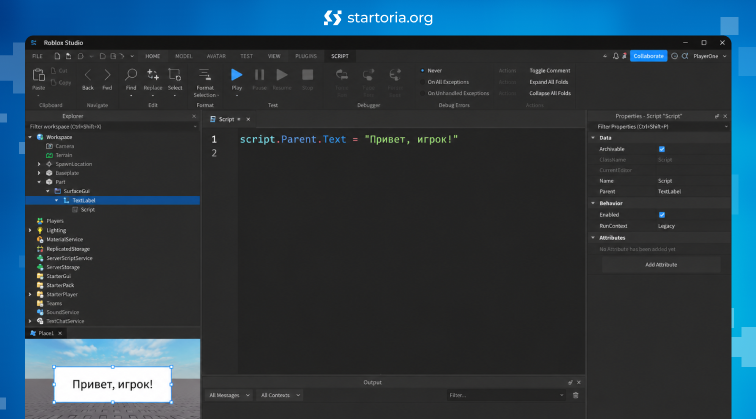Image resolution: width=756 pixels, height=419 pixels.
Task: Collapse the SurfaceGui node arrow
Action: click(48, 191)
